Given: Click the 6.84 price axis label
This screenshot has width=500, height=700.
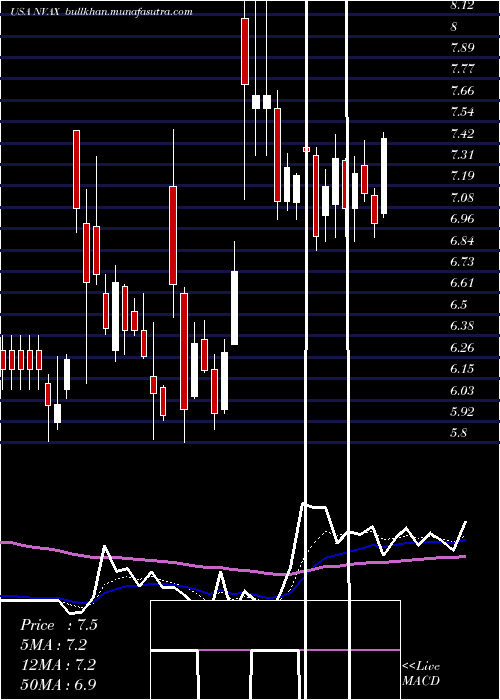Looking at the screenshot, I should (x=462, y=241).
